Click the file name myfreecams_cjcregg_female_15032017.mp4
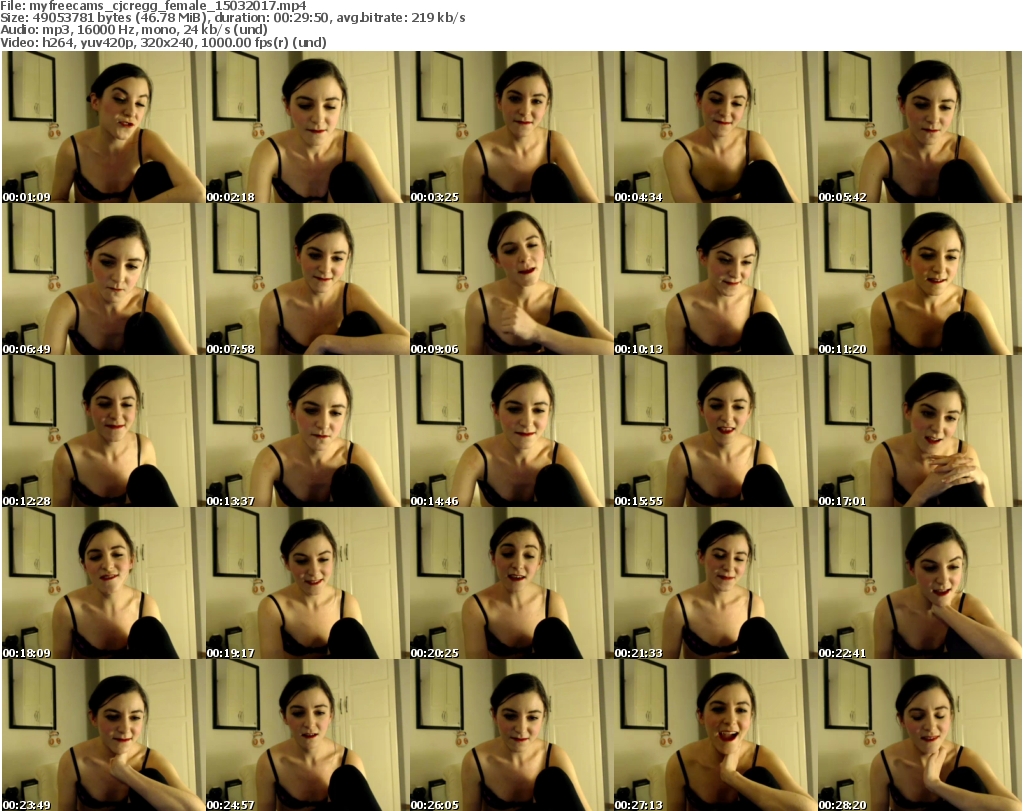The width and height of the screenshot is (1024, 811). (x=168, y=6)
